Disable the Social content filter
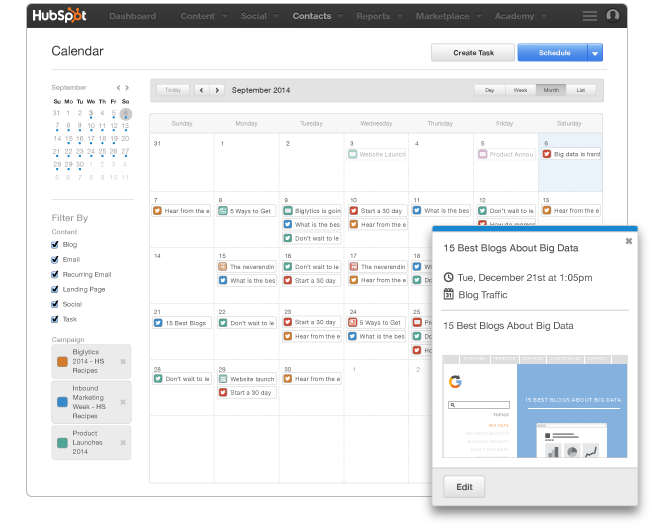650x525 pixels. [x=56, y=304]
